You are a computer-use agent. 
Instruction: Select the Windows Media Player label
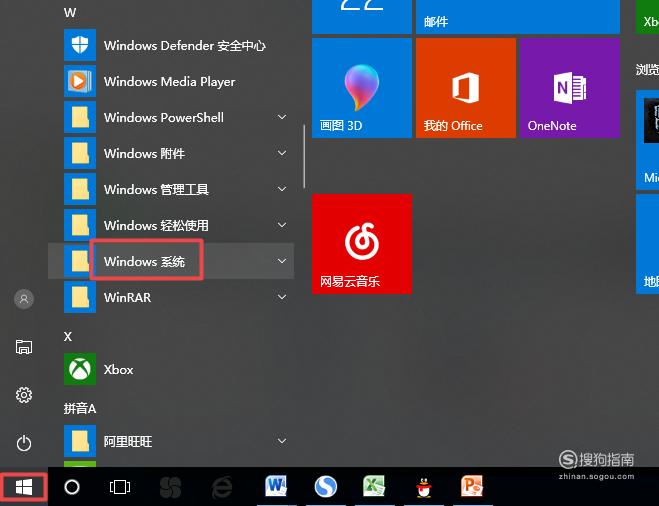(169, 81)
